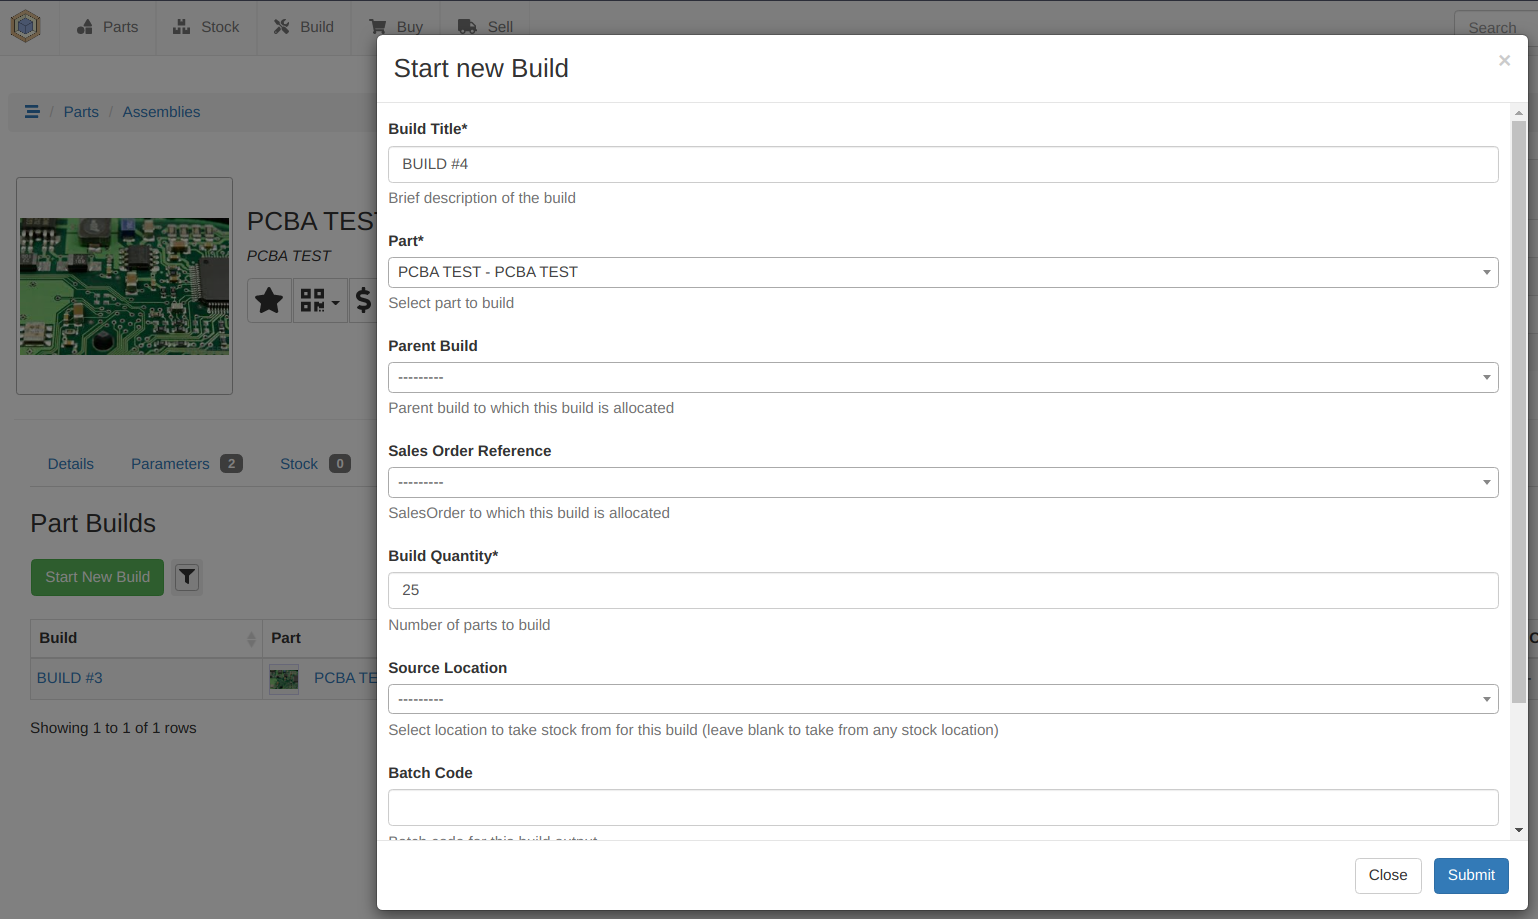
Task: Close the Start new Build dialog with X
Action: point(1504,61)
